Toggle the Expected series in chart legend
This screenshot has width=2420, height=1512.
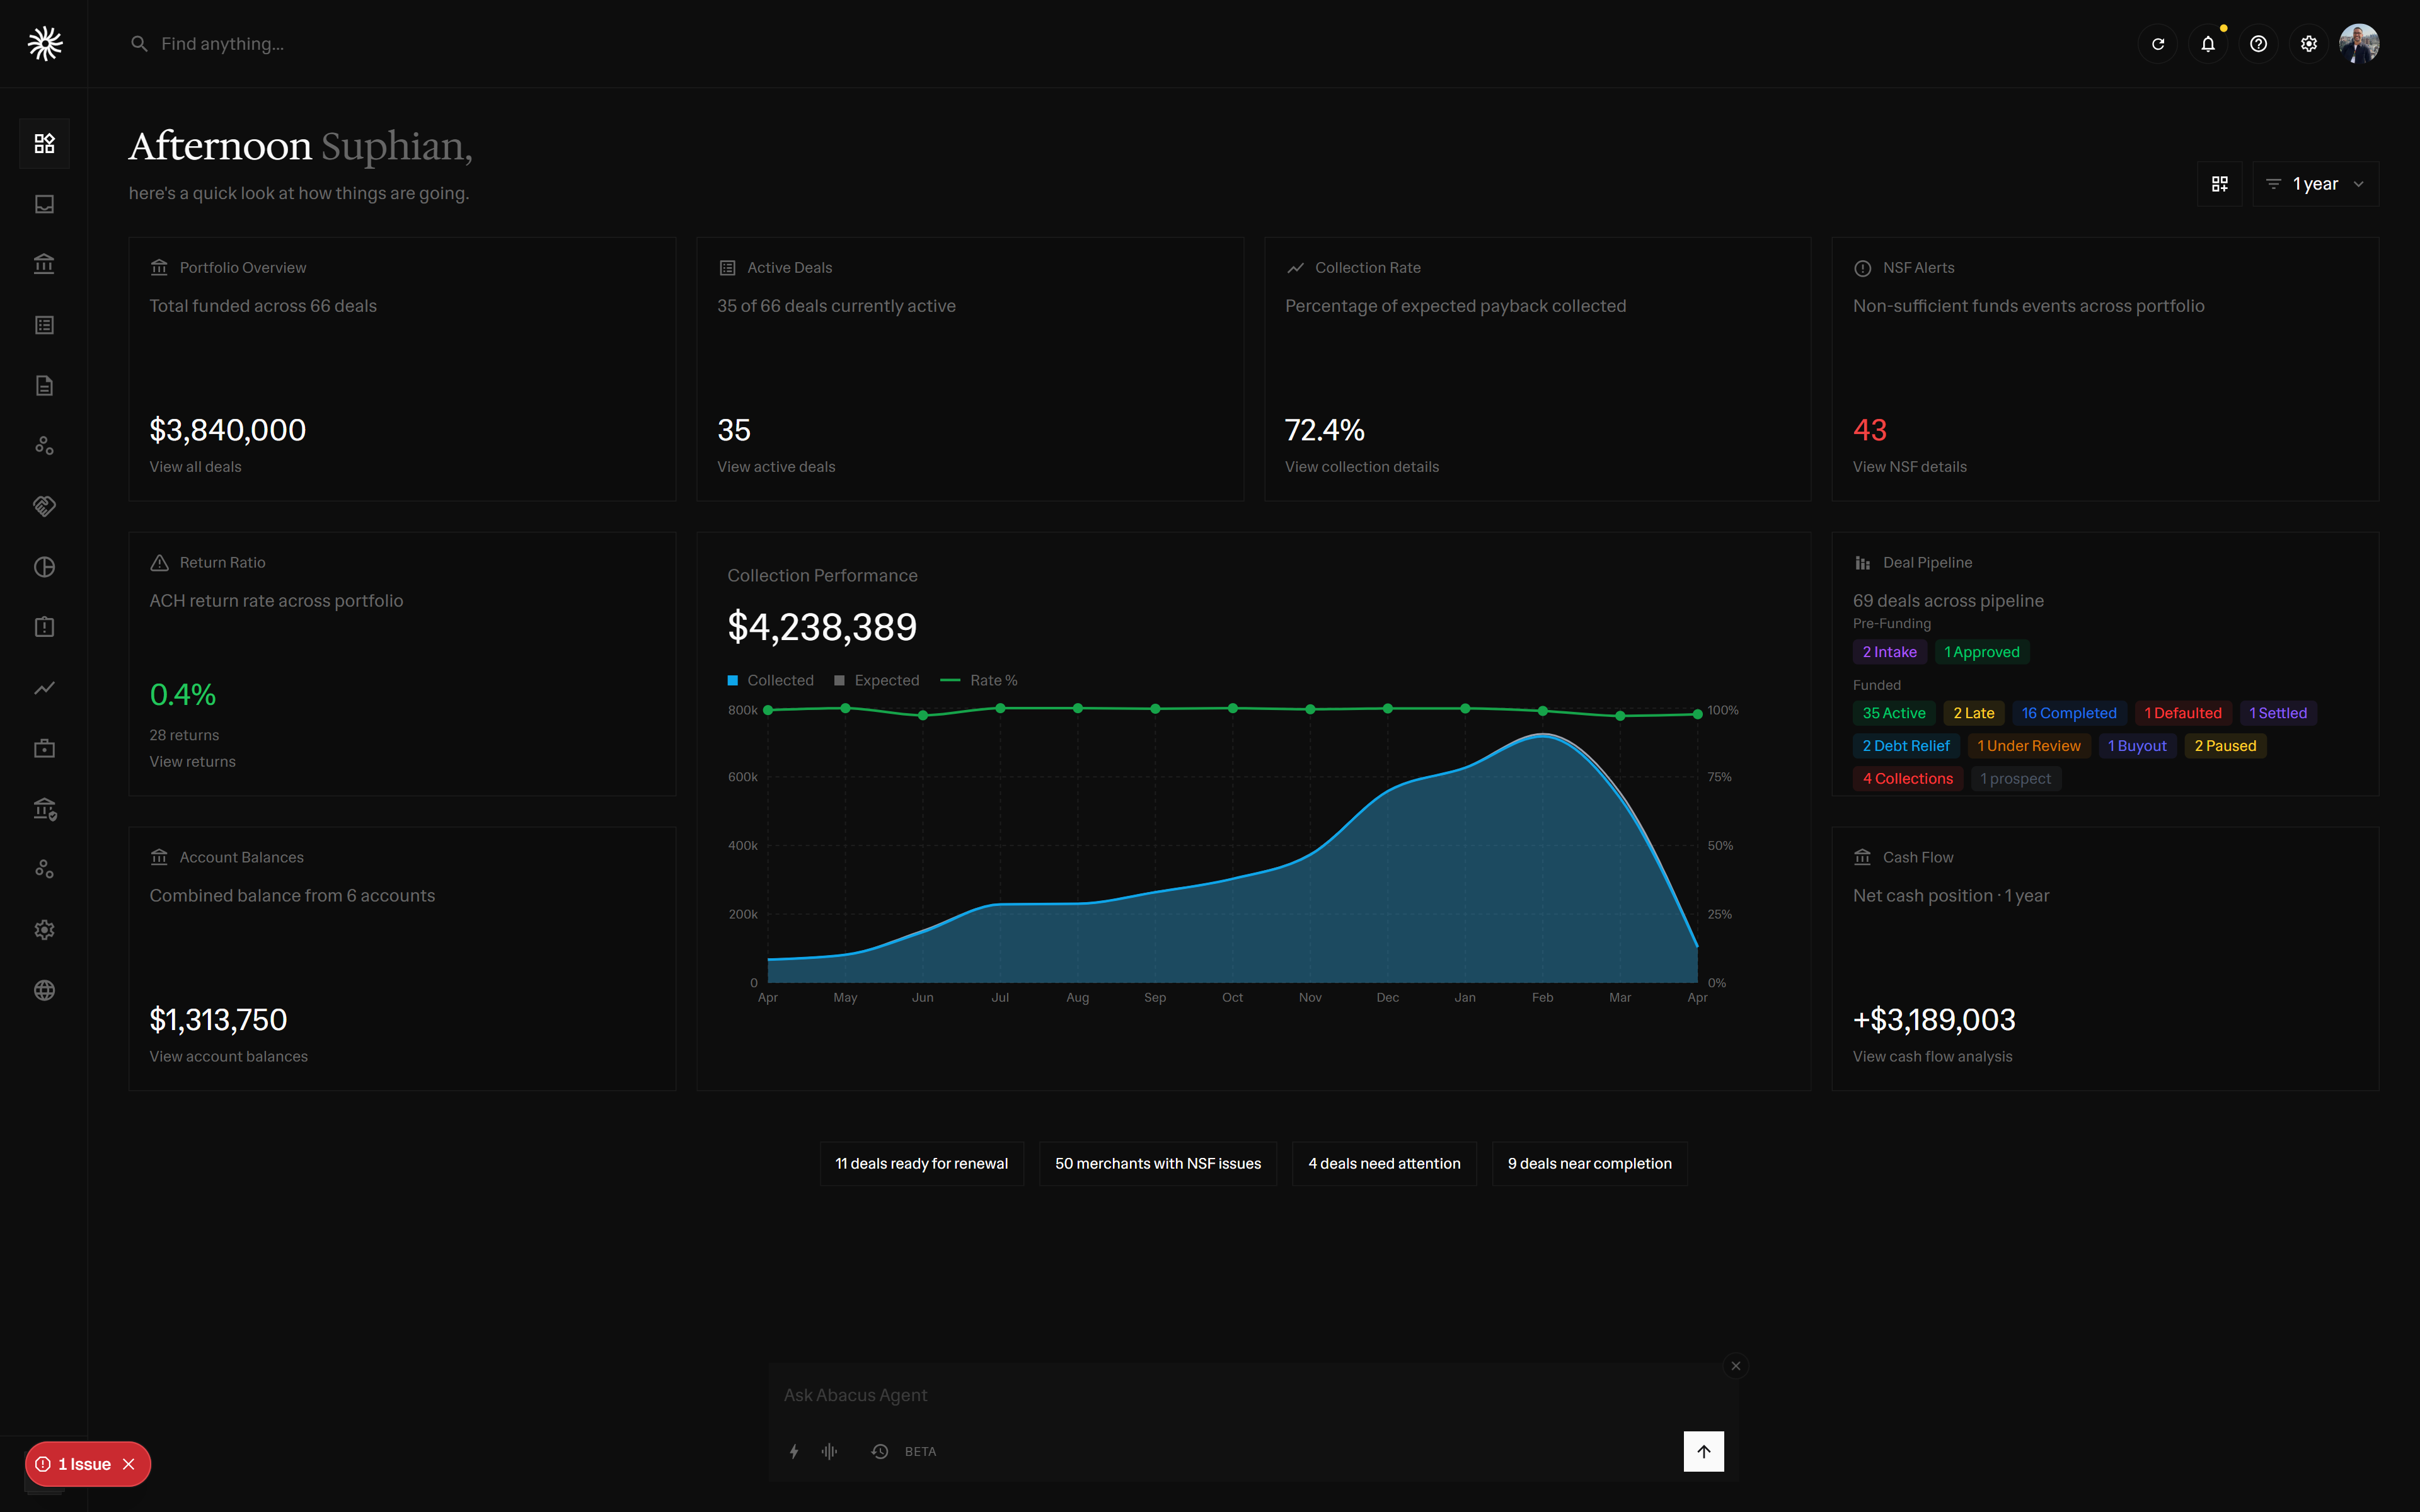click(877, 679)
